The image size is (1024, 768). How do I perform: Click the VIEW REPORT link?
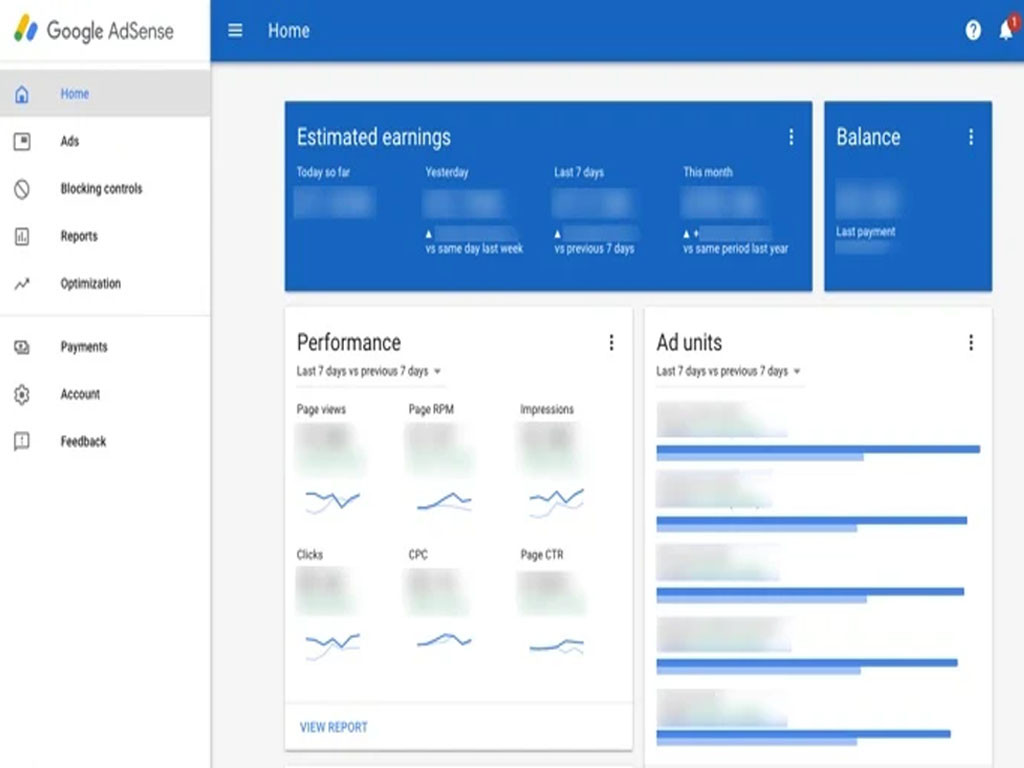(x=334, y=727)
